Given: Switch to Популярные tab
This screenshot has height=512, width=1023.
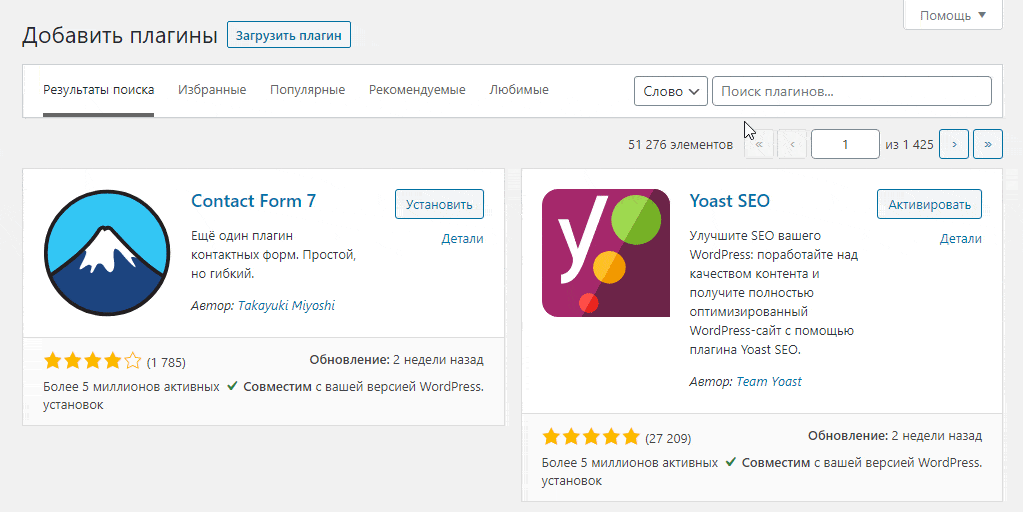Looking at the screenshot, I should [x=307, y=90].
